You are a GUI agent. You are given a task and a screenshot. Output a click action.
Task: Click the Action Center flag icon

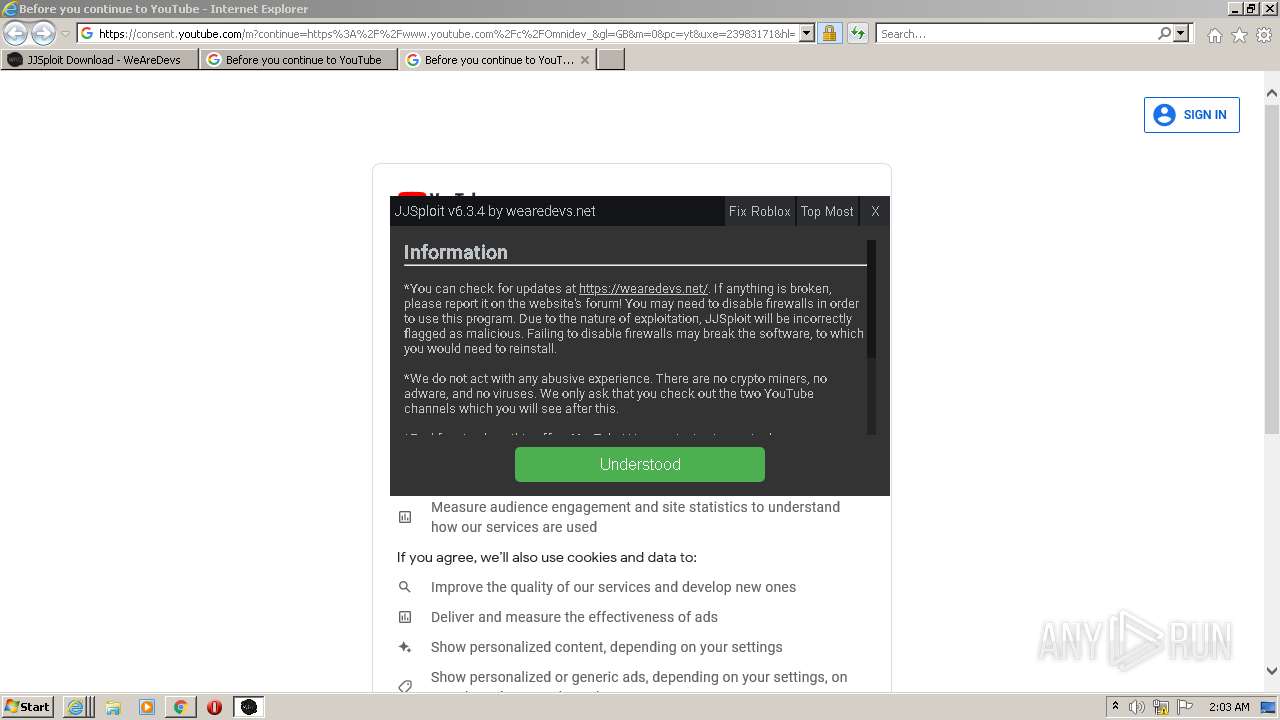pyautogui.click(x=1185, y=707)
